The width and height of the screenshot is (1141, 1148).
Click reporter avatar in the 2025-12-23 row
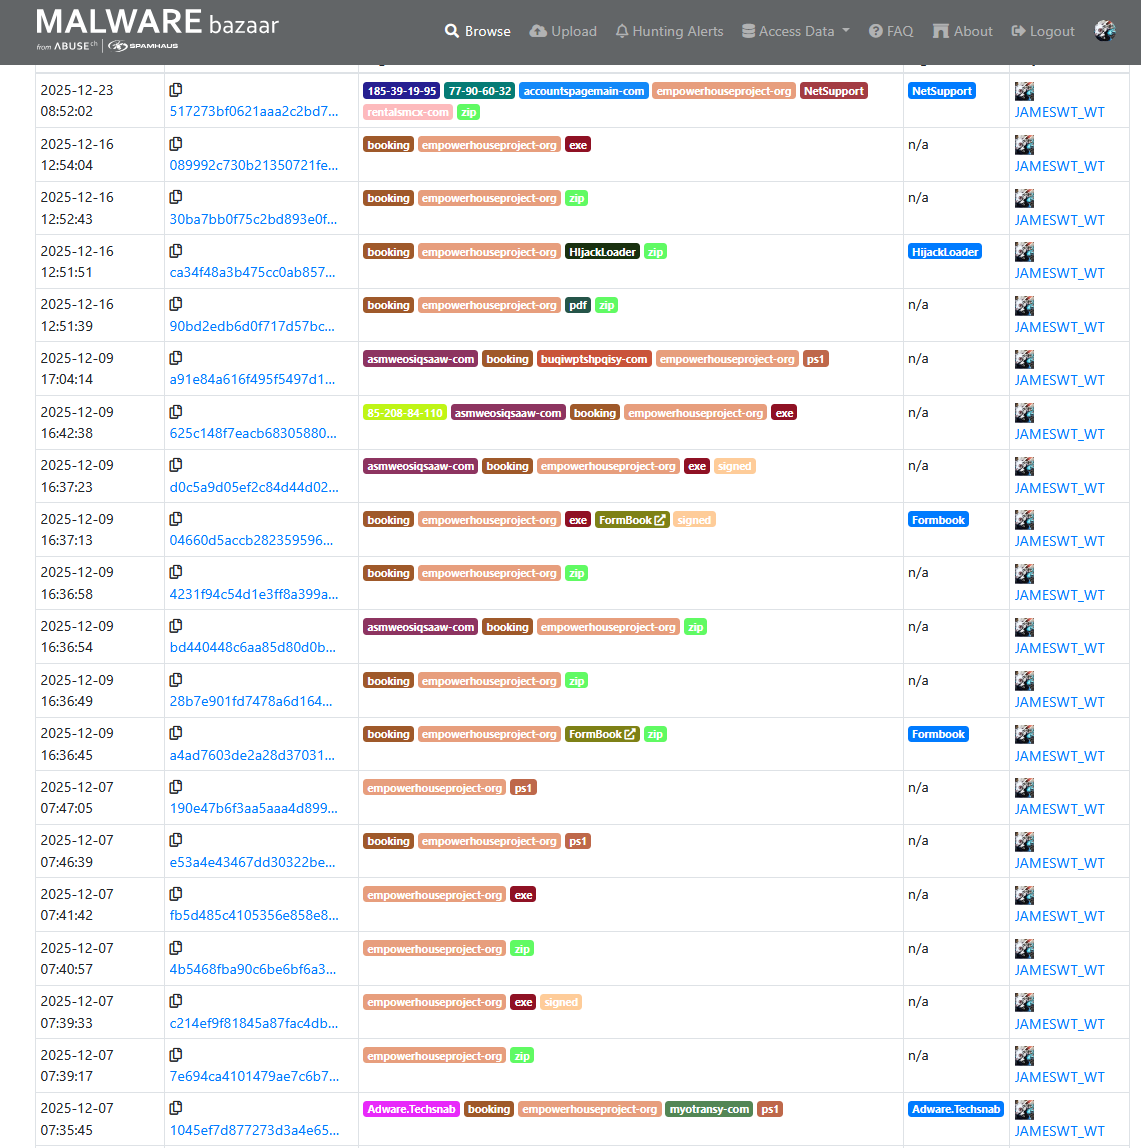pyautogui.click(x=1024, y=91)
